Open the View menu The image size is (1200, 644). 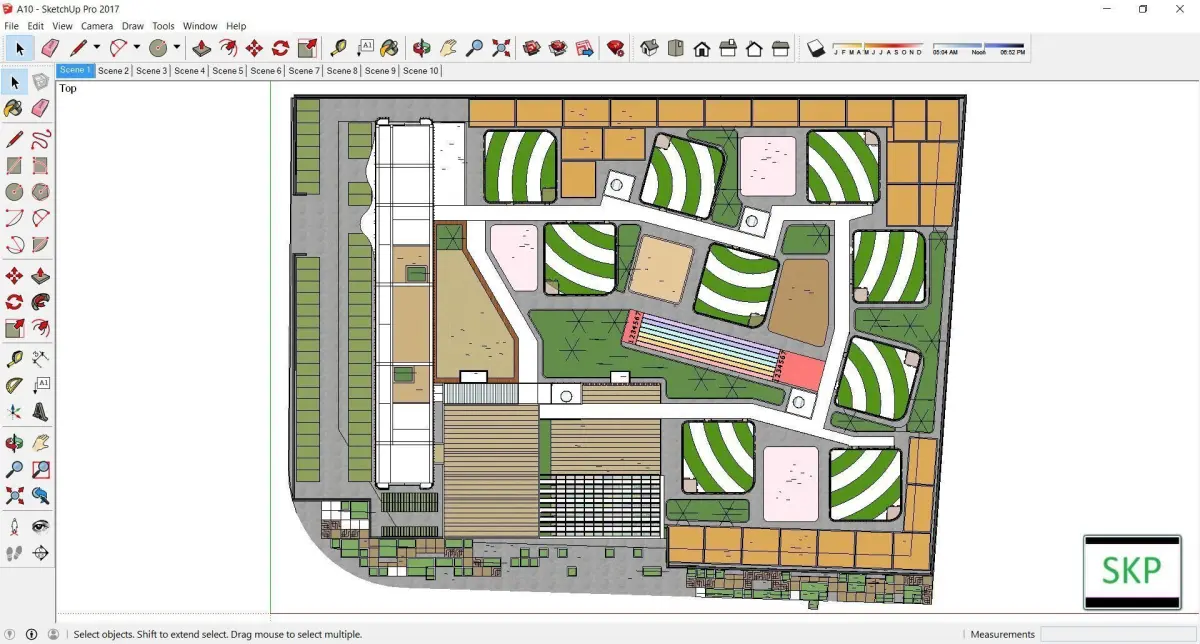pos(62,26)
